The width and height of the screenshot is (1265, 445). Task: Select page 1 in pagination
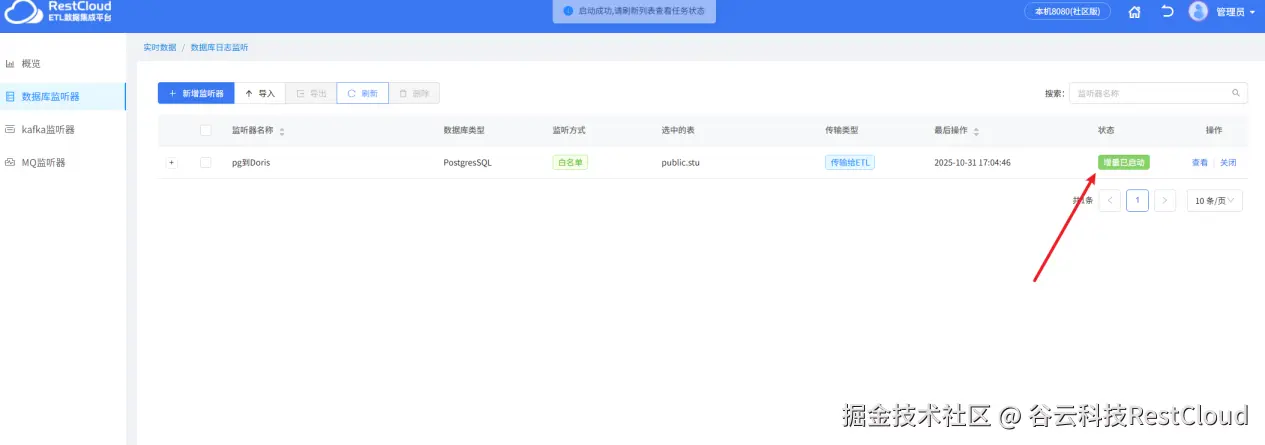[1137, 201]
